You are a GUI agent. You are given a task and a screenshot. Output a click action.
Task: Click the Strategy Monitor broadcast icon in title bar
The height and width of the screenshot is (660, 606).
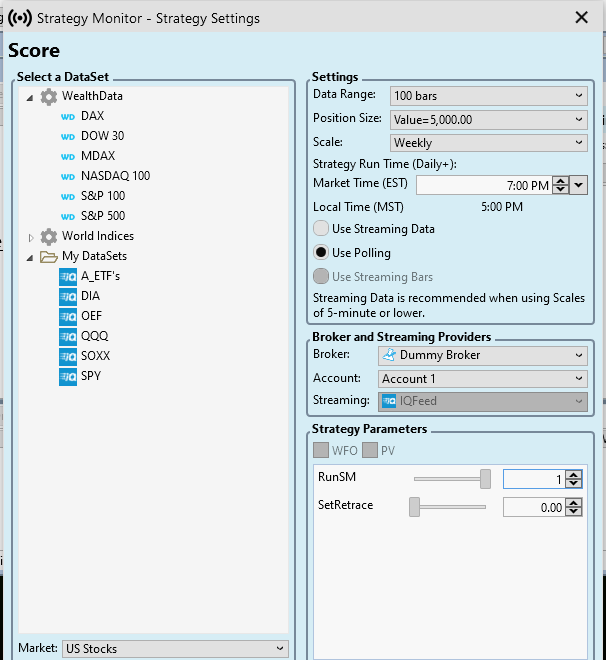click(x=20, y=18)
